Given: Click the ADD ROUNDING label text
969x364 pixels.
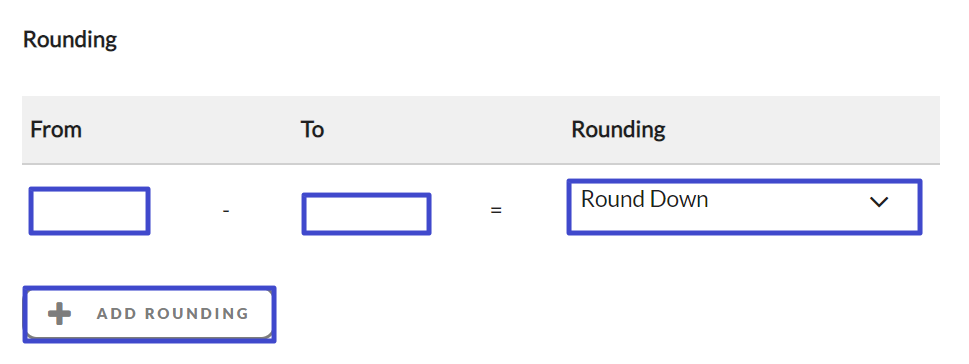Looking at the screenshot, I should [x=173, y=314].
